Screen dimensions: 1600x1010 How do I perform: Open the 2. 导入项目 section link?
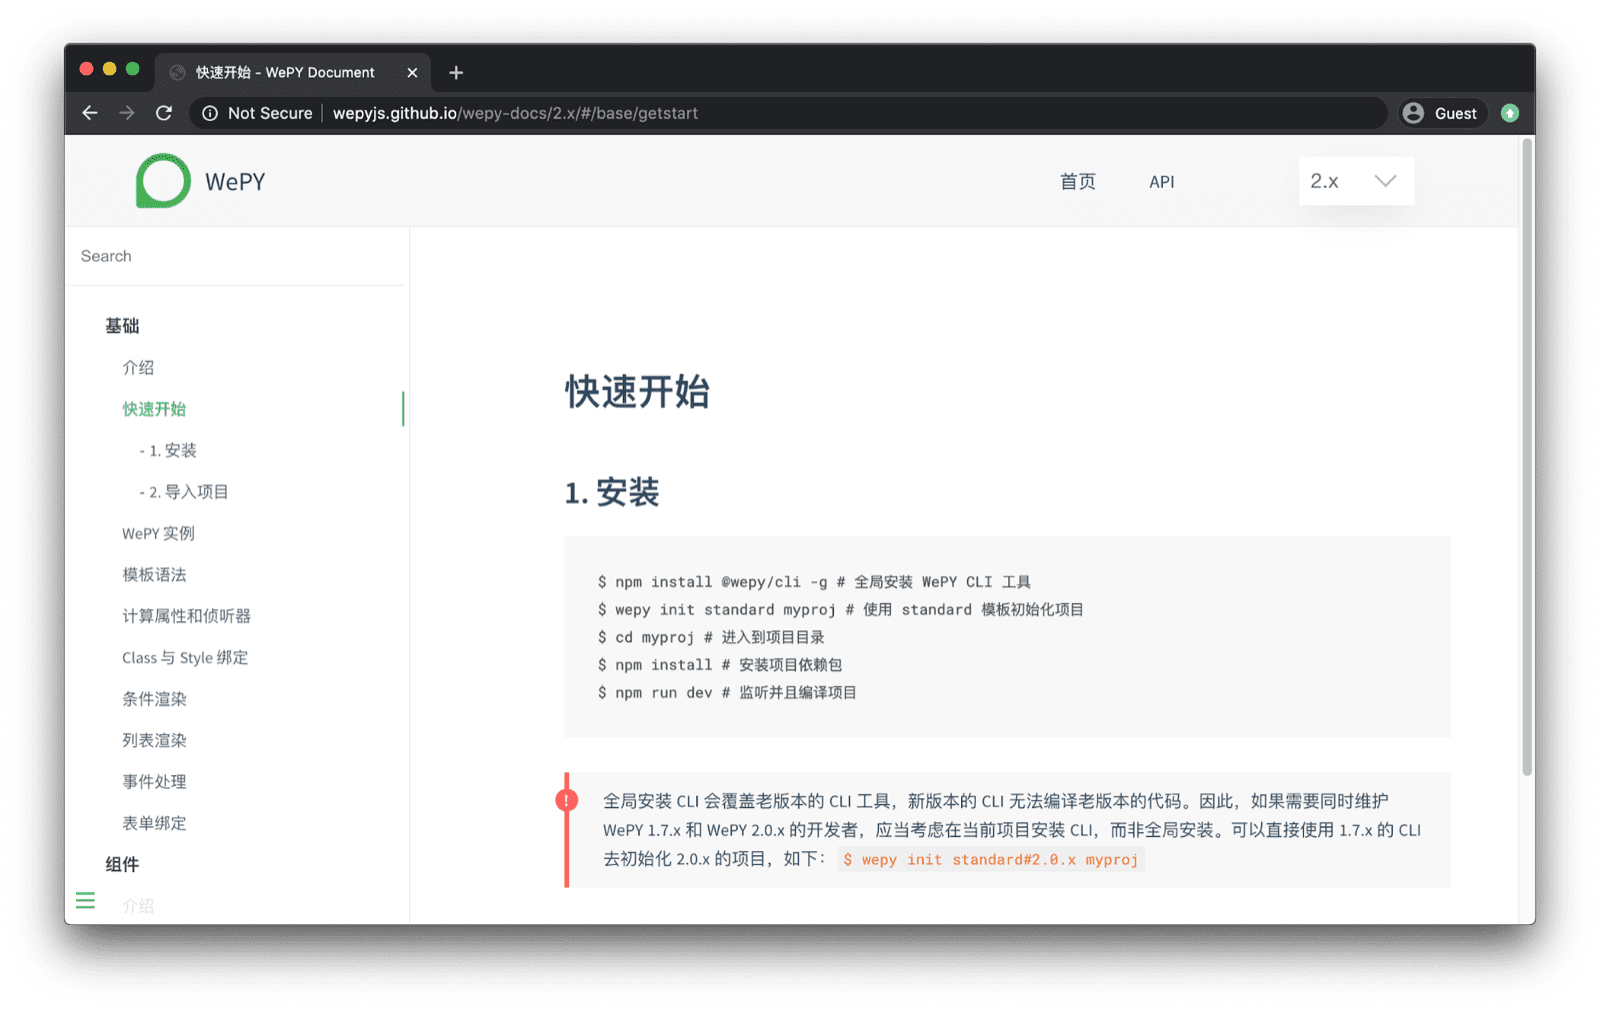[x=184, y=491]
